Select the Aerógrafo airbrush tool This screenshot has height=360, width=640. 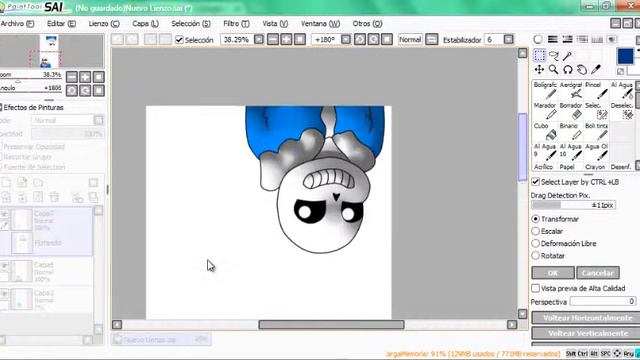click(x=571, y=90)
